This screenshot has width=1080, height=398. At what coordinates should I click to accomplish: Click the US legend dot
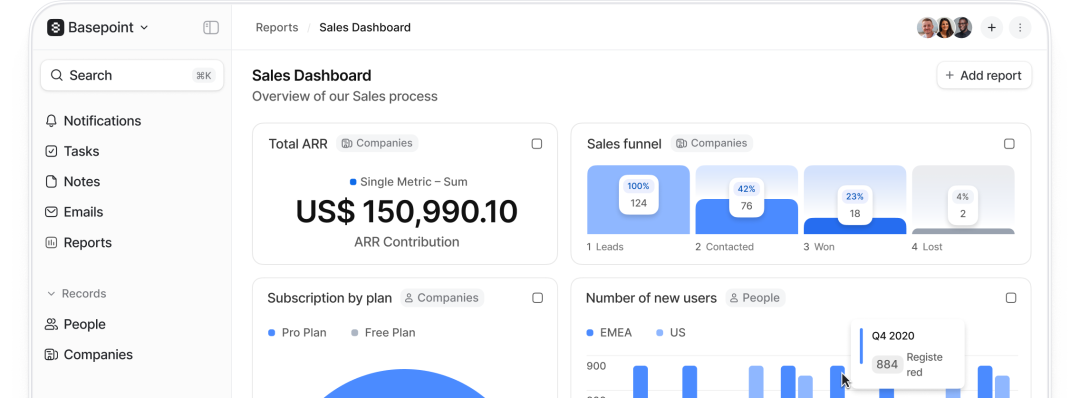pyautogui.click(x=660, y=333)
